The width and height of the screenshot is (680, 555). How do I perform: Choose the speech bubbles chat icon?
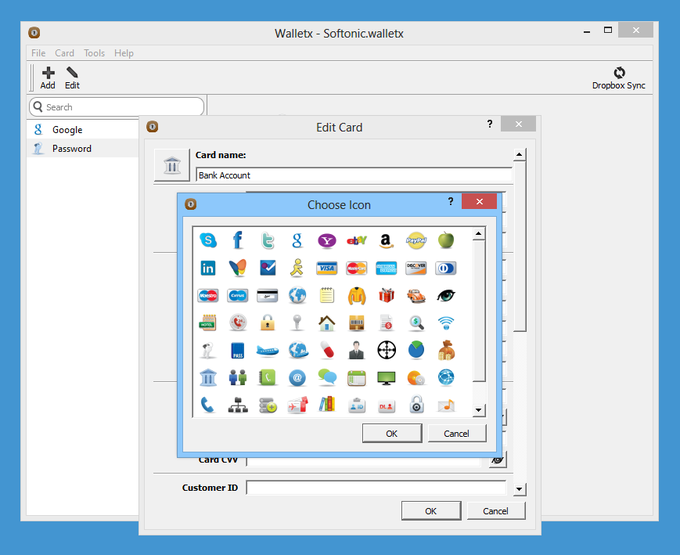(x=327, y=378)
